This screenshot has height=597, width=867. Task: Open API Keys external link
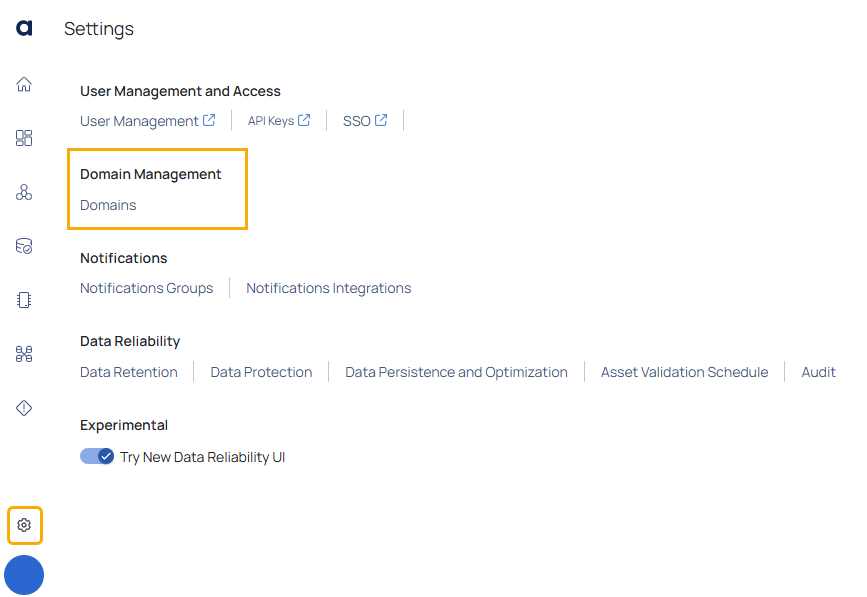[279, 121]
